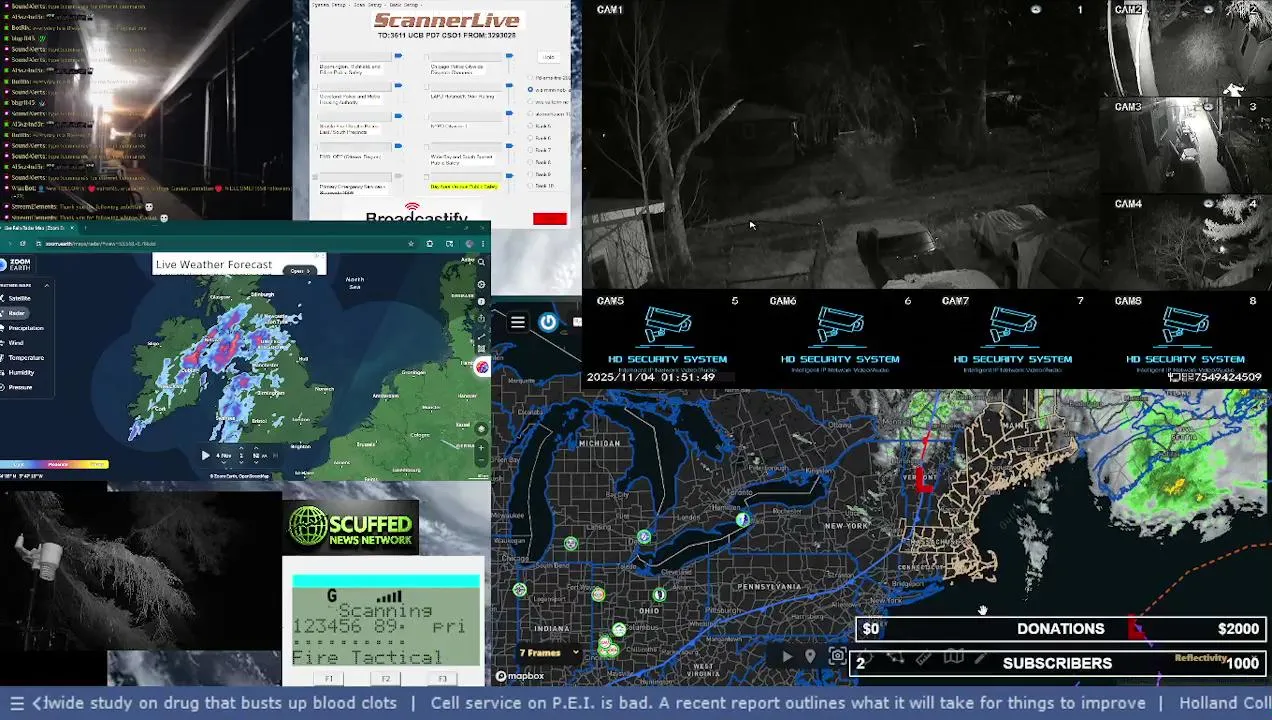Reload the zoom.earth browser page
Viewport: 1272px width, 720px height.
[x=23, y=244]
